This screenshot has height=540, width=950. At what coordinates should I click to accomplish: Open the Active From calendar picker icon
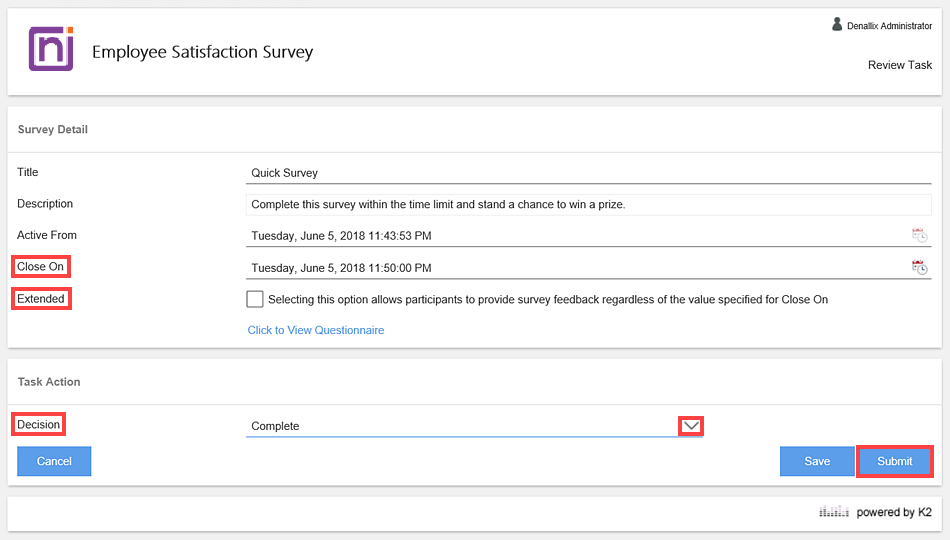[x=919, y=236]
